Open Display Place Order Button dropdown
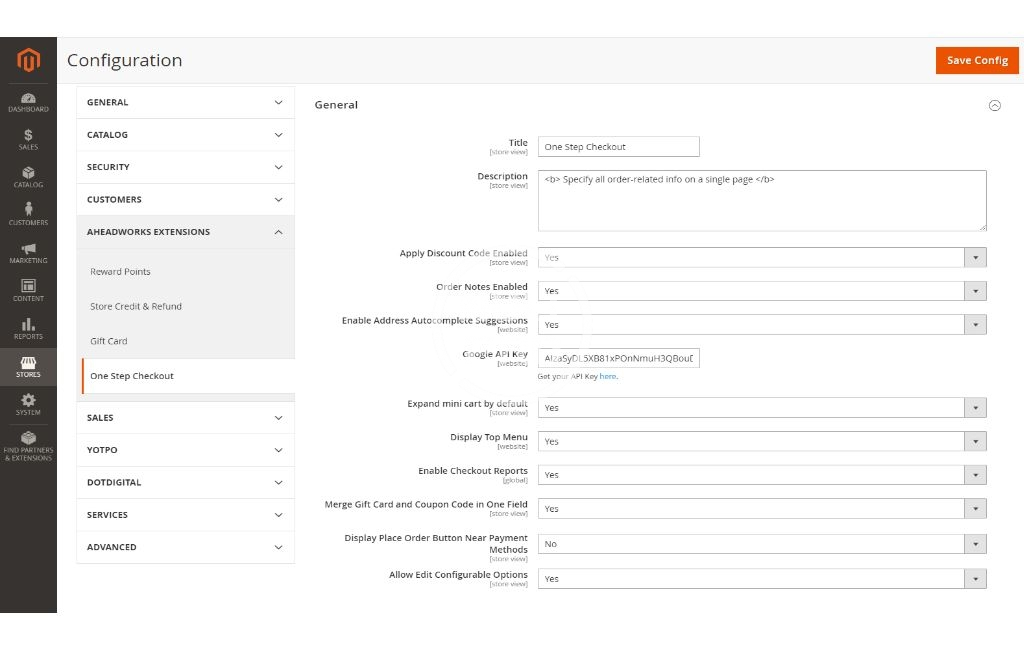 tap(762, 544)
